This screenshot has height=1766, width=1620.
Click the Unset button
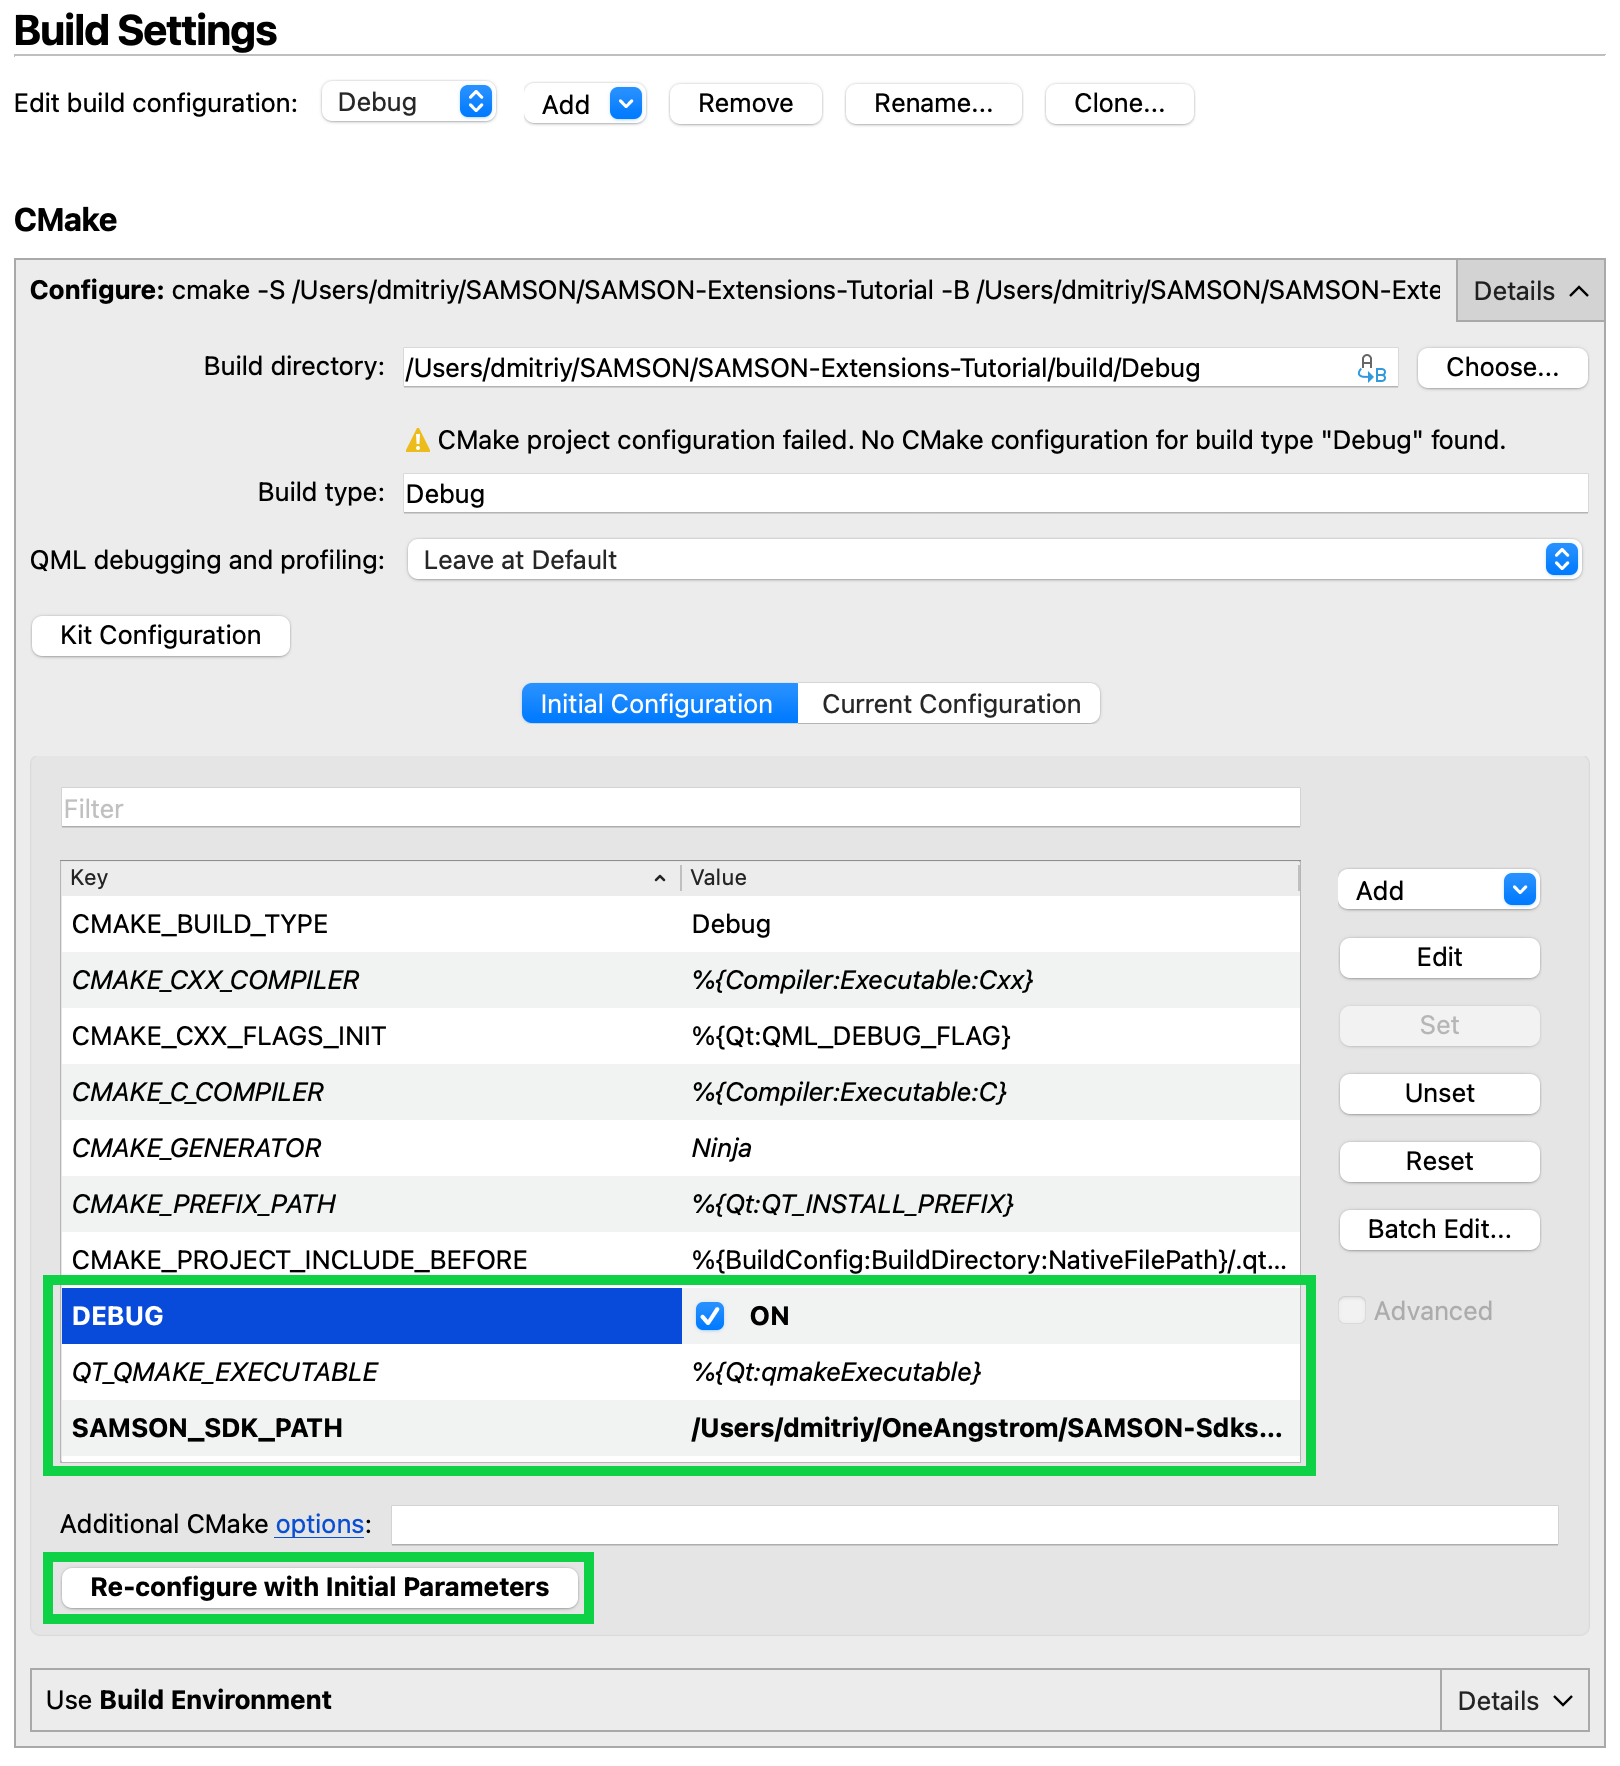pos(1439,1093)
